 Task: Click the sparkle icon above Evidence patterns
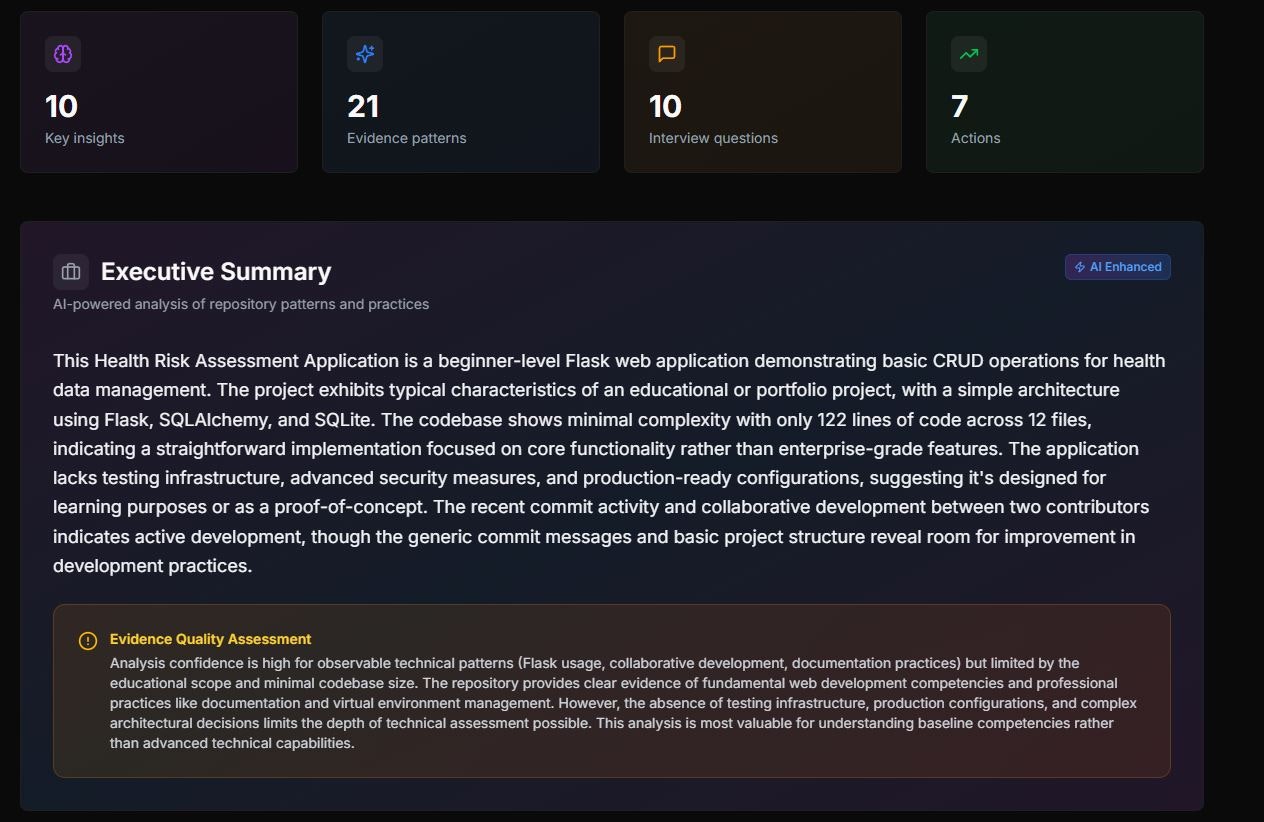point(365,54)
